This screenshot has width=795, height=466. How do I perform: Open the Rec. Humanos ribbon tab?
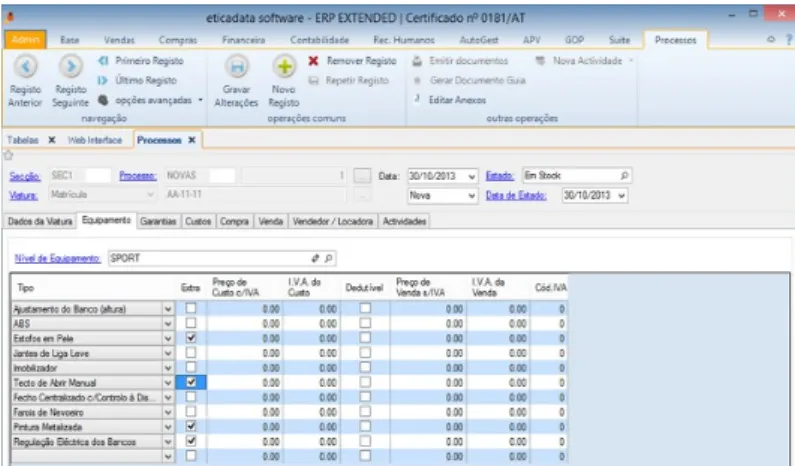tap(404, 40)
